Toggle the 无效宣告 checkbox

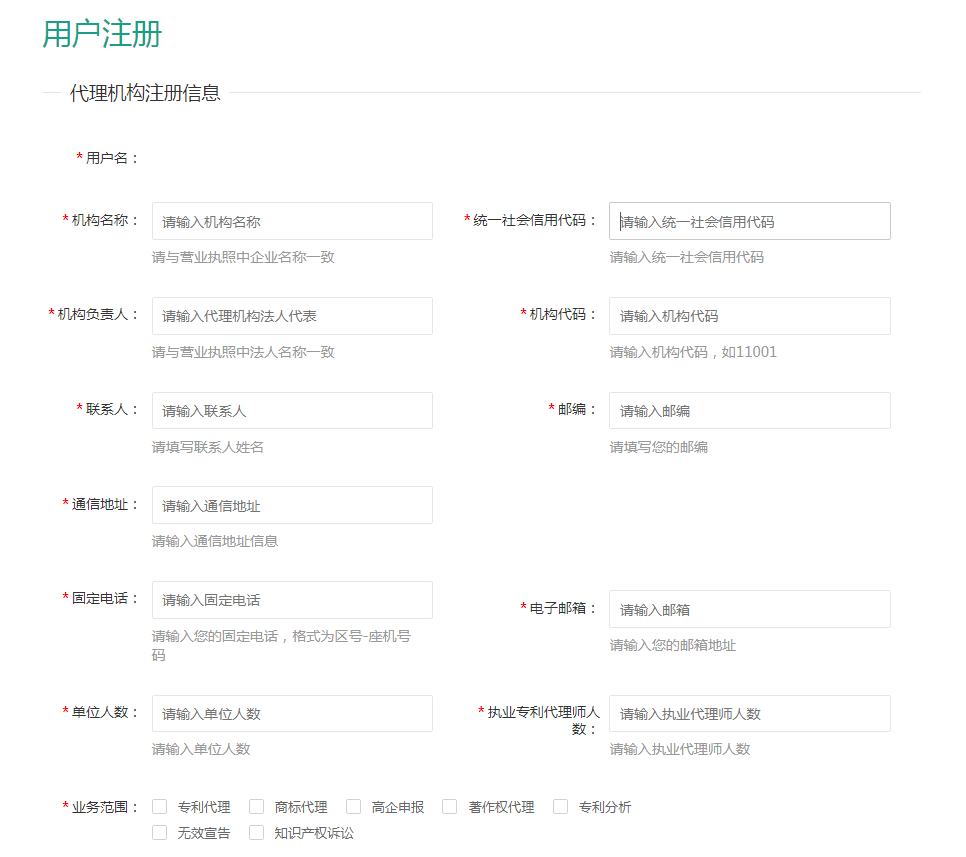[x=160, y=832]
